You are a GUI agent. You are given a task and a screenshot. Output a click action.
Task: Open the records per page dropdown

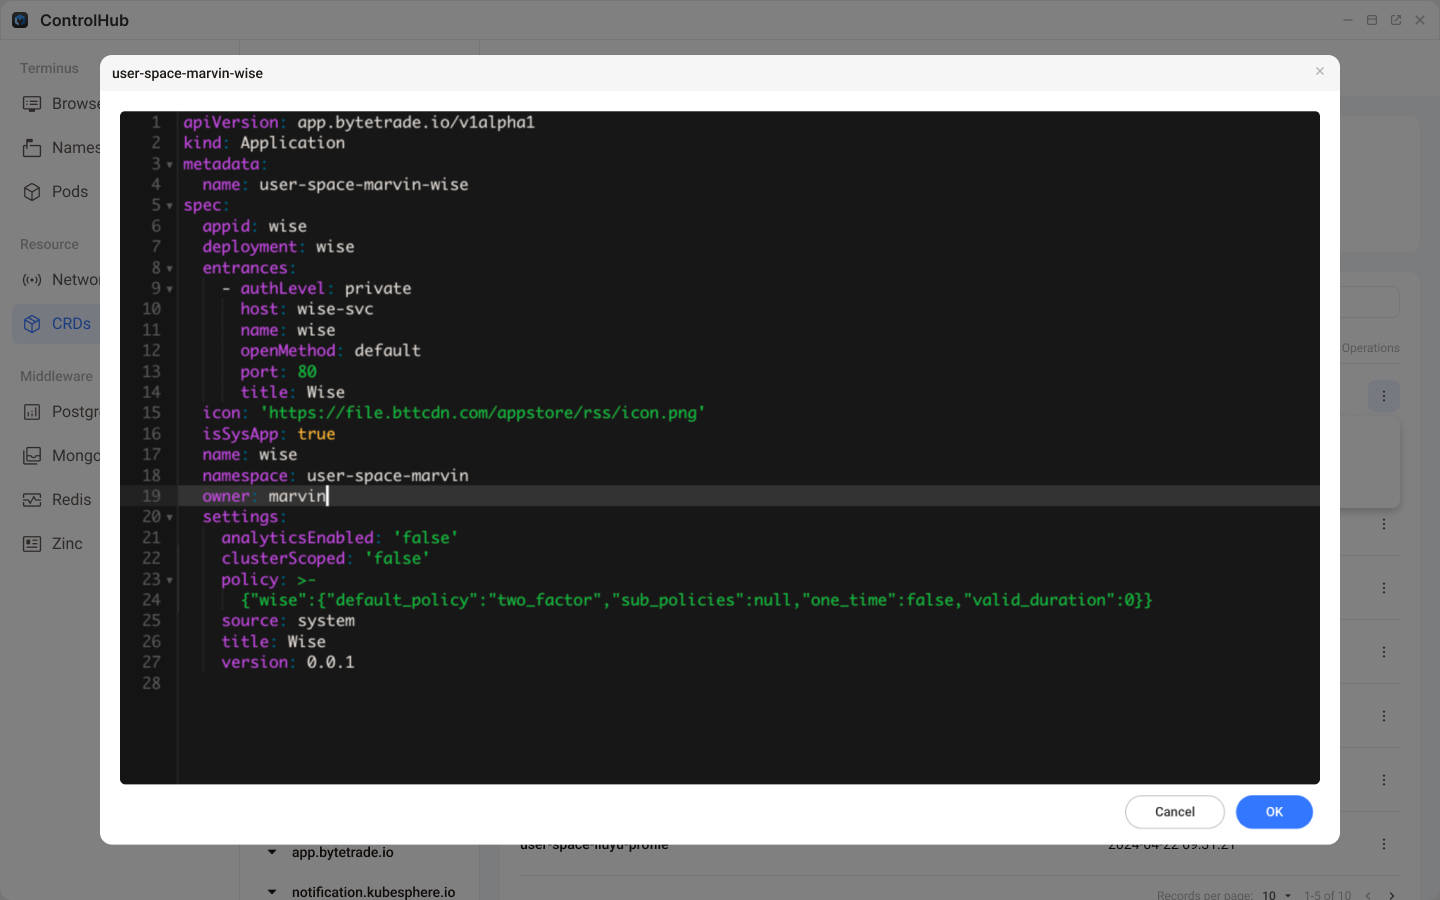(x=1277, y=895)
